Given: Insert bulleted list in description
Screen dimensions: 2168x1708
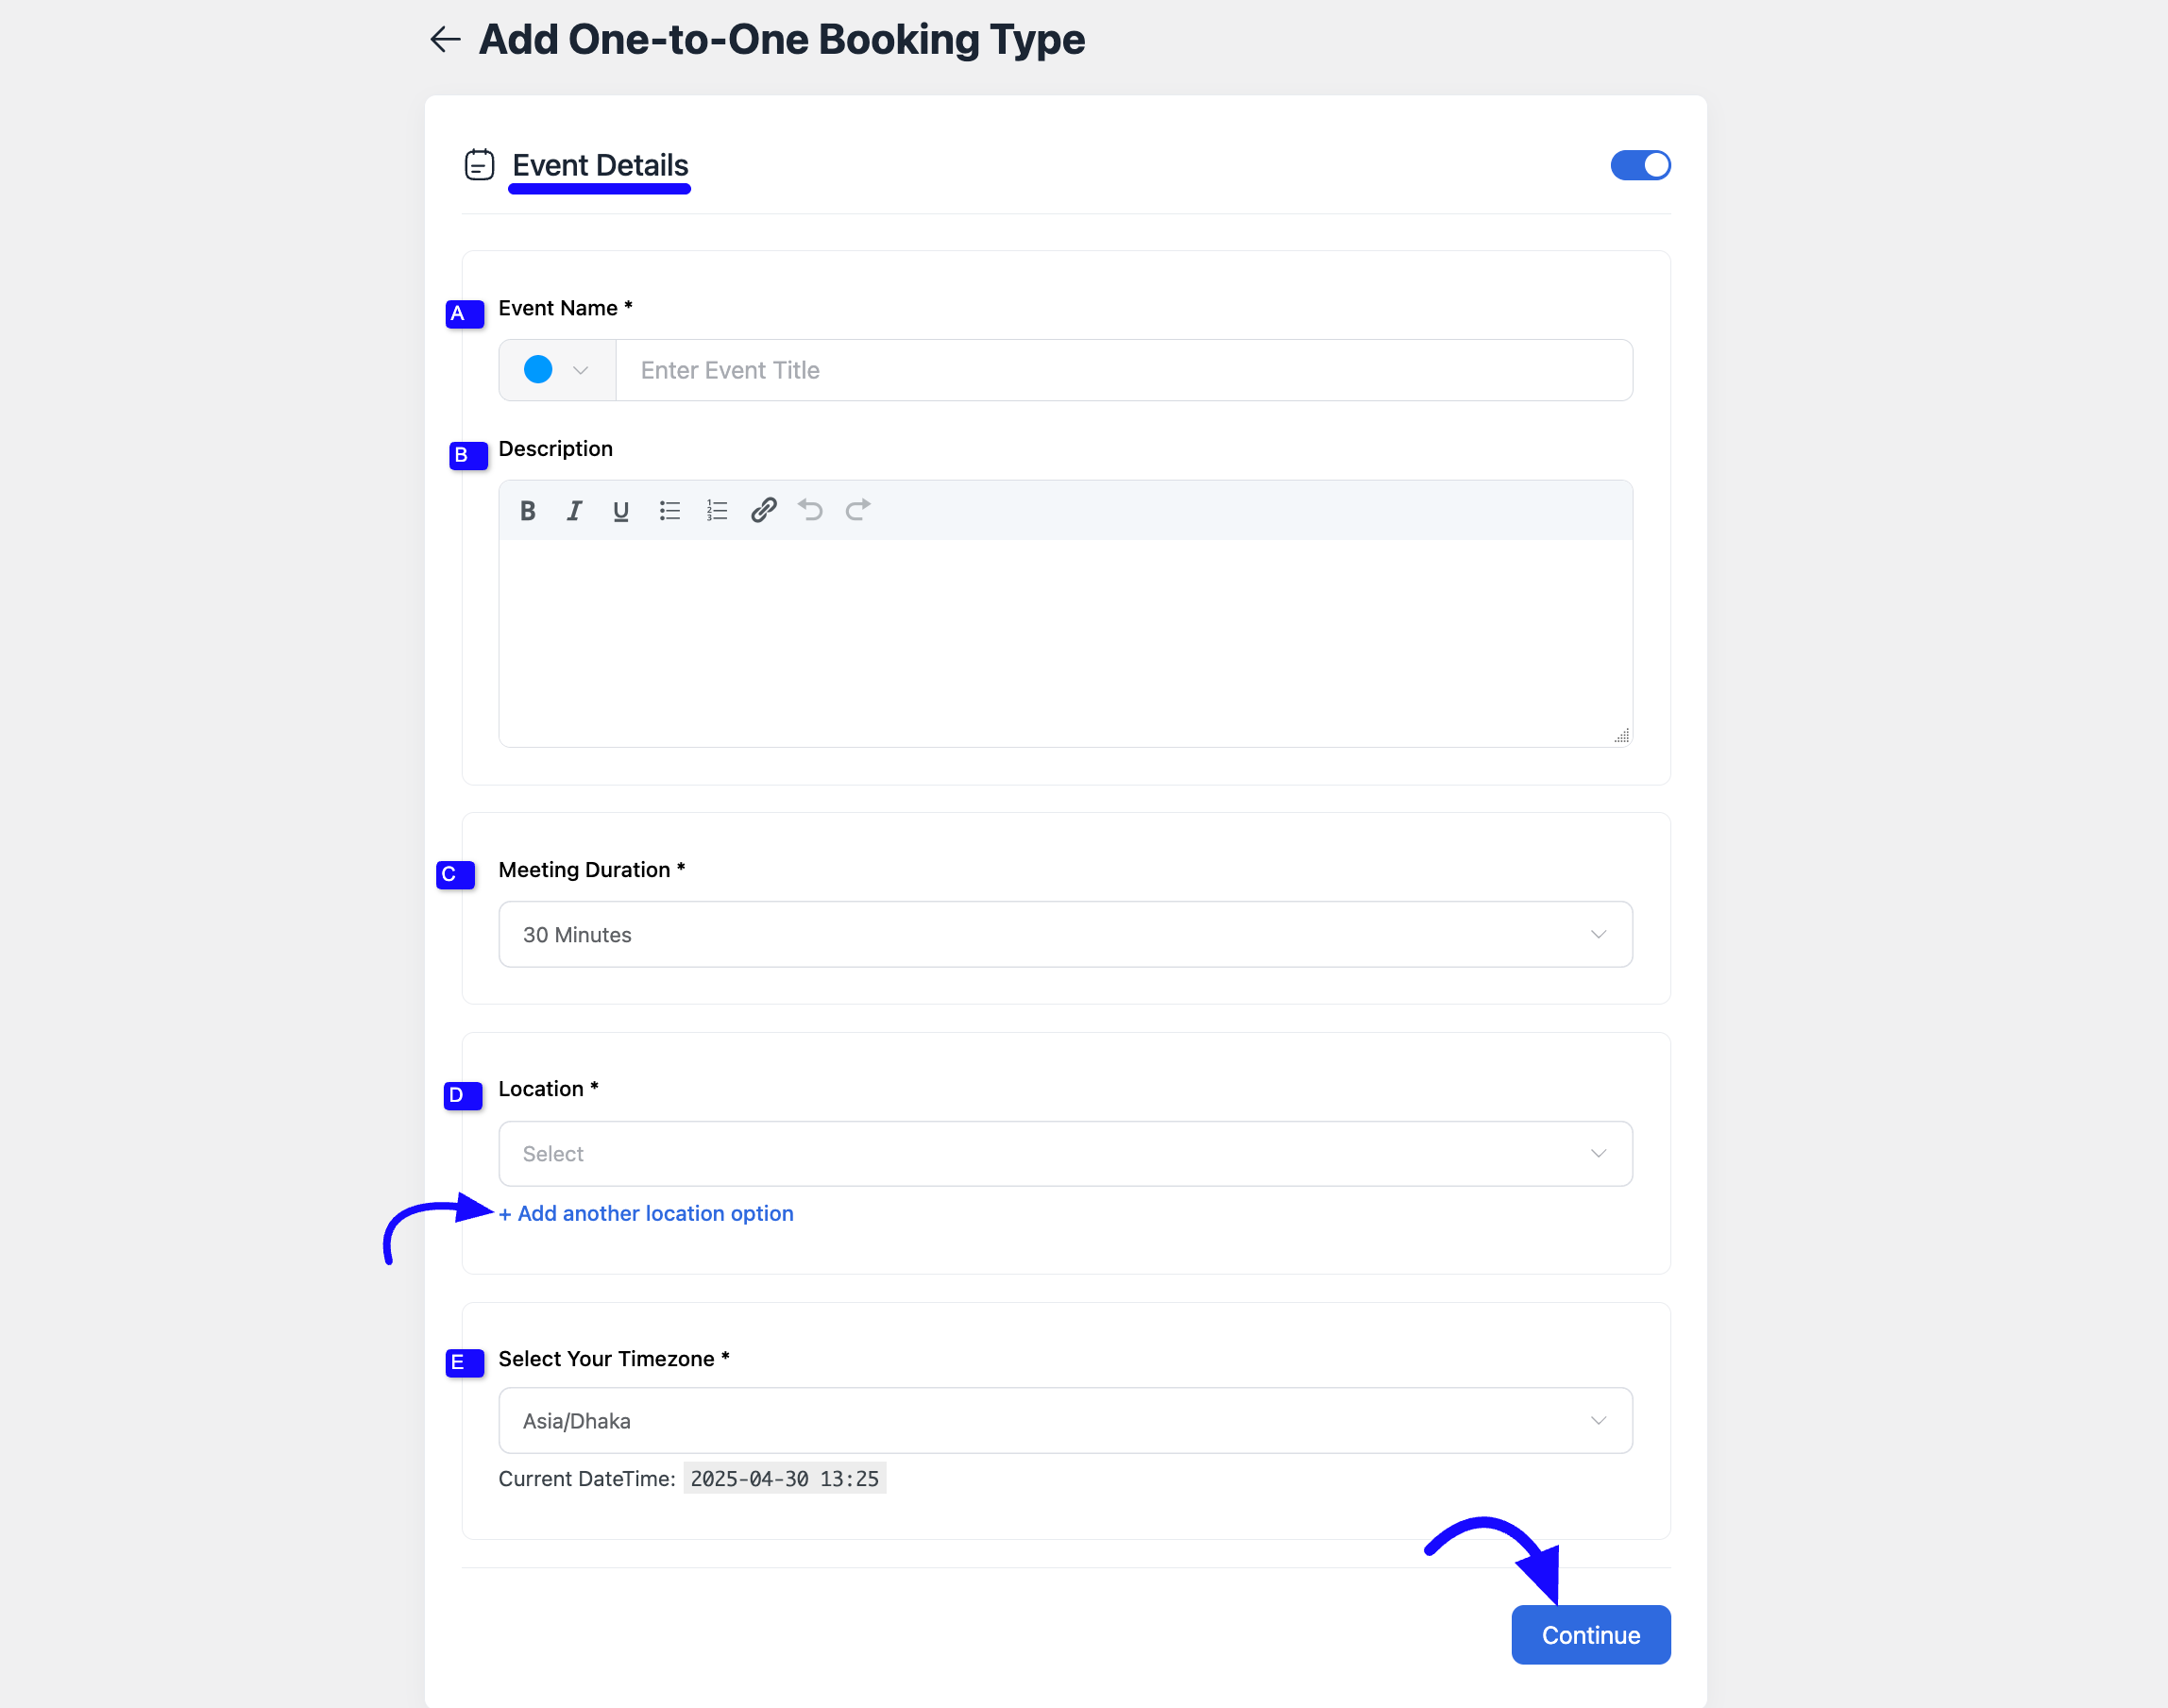Looking at the screenshot, I should pos(669,511).
